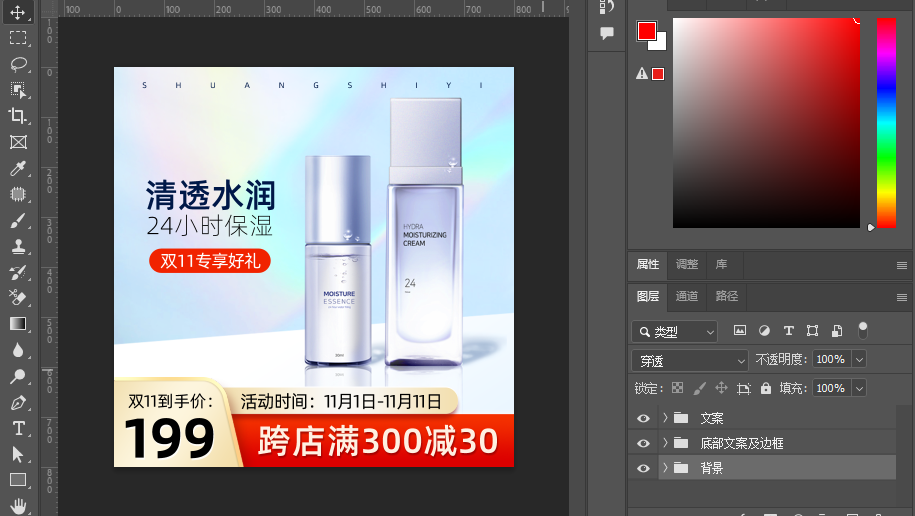Click the white background color swatch

click(x=662, y=45)
